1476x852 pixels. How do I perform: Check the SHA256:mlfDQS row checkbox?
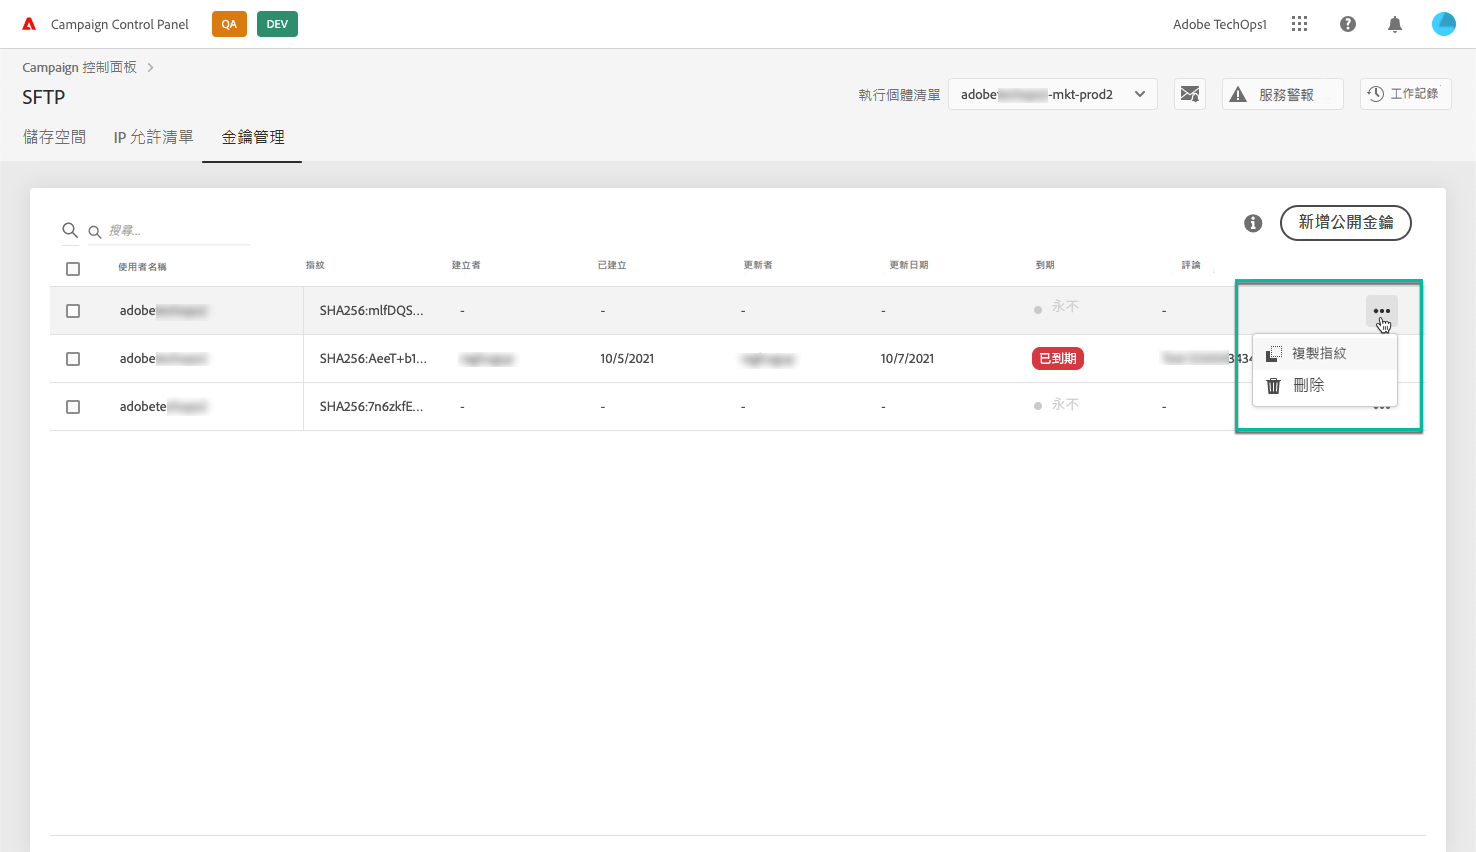[73, 311]
